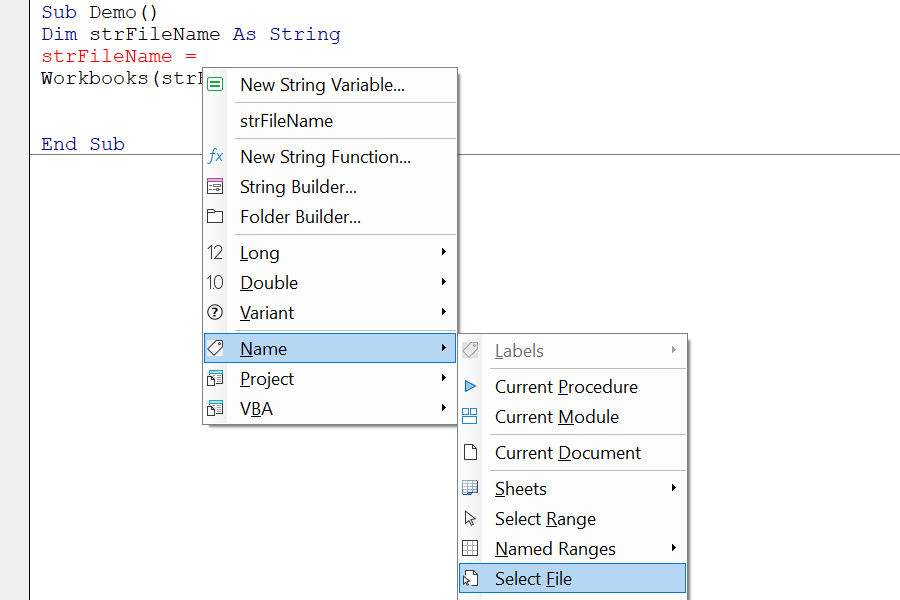The image size is (900, 600).
Task: Expand the Name submenu arrow
Action: tap(444, 347)
